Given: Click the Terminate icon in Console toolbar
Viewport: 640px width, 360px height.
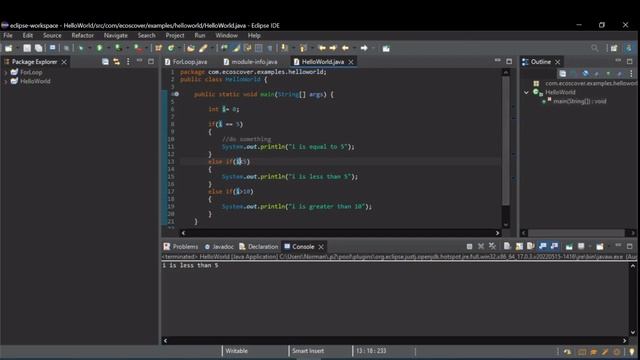Looking at the screenshot, I should [469, 247].
